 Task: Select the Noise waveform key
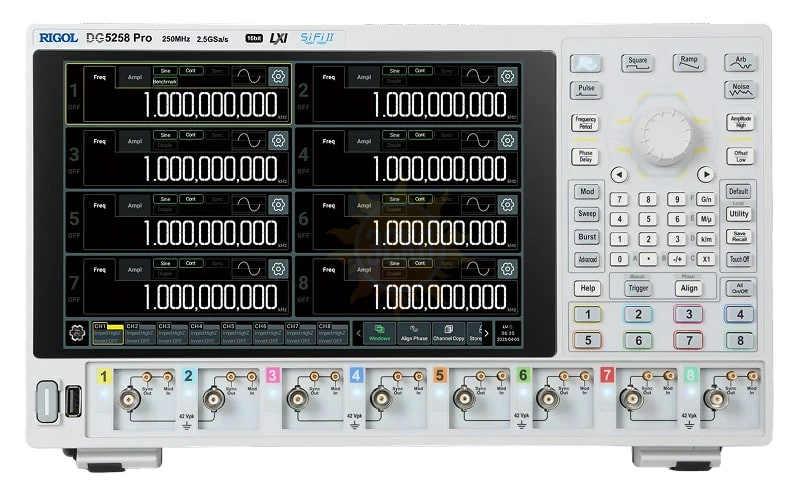tap(741, 89)
